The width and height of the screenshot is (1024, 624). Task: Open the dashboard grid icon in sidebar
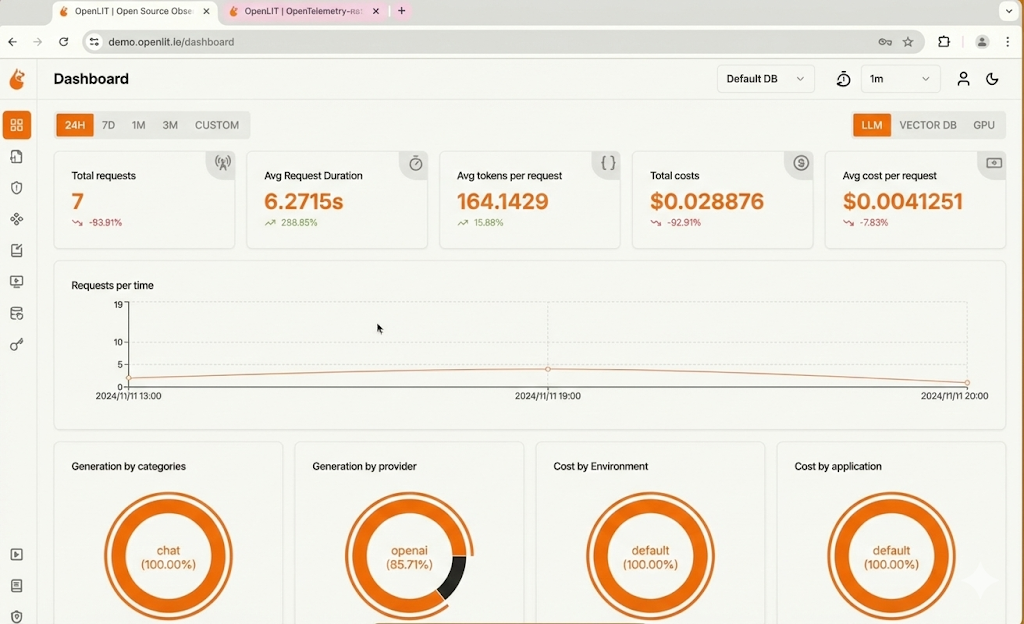17,125
